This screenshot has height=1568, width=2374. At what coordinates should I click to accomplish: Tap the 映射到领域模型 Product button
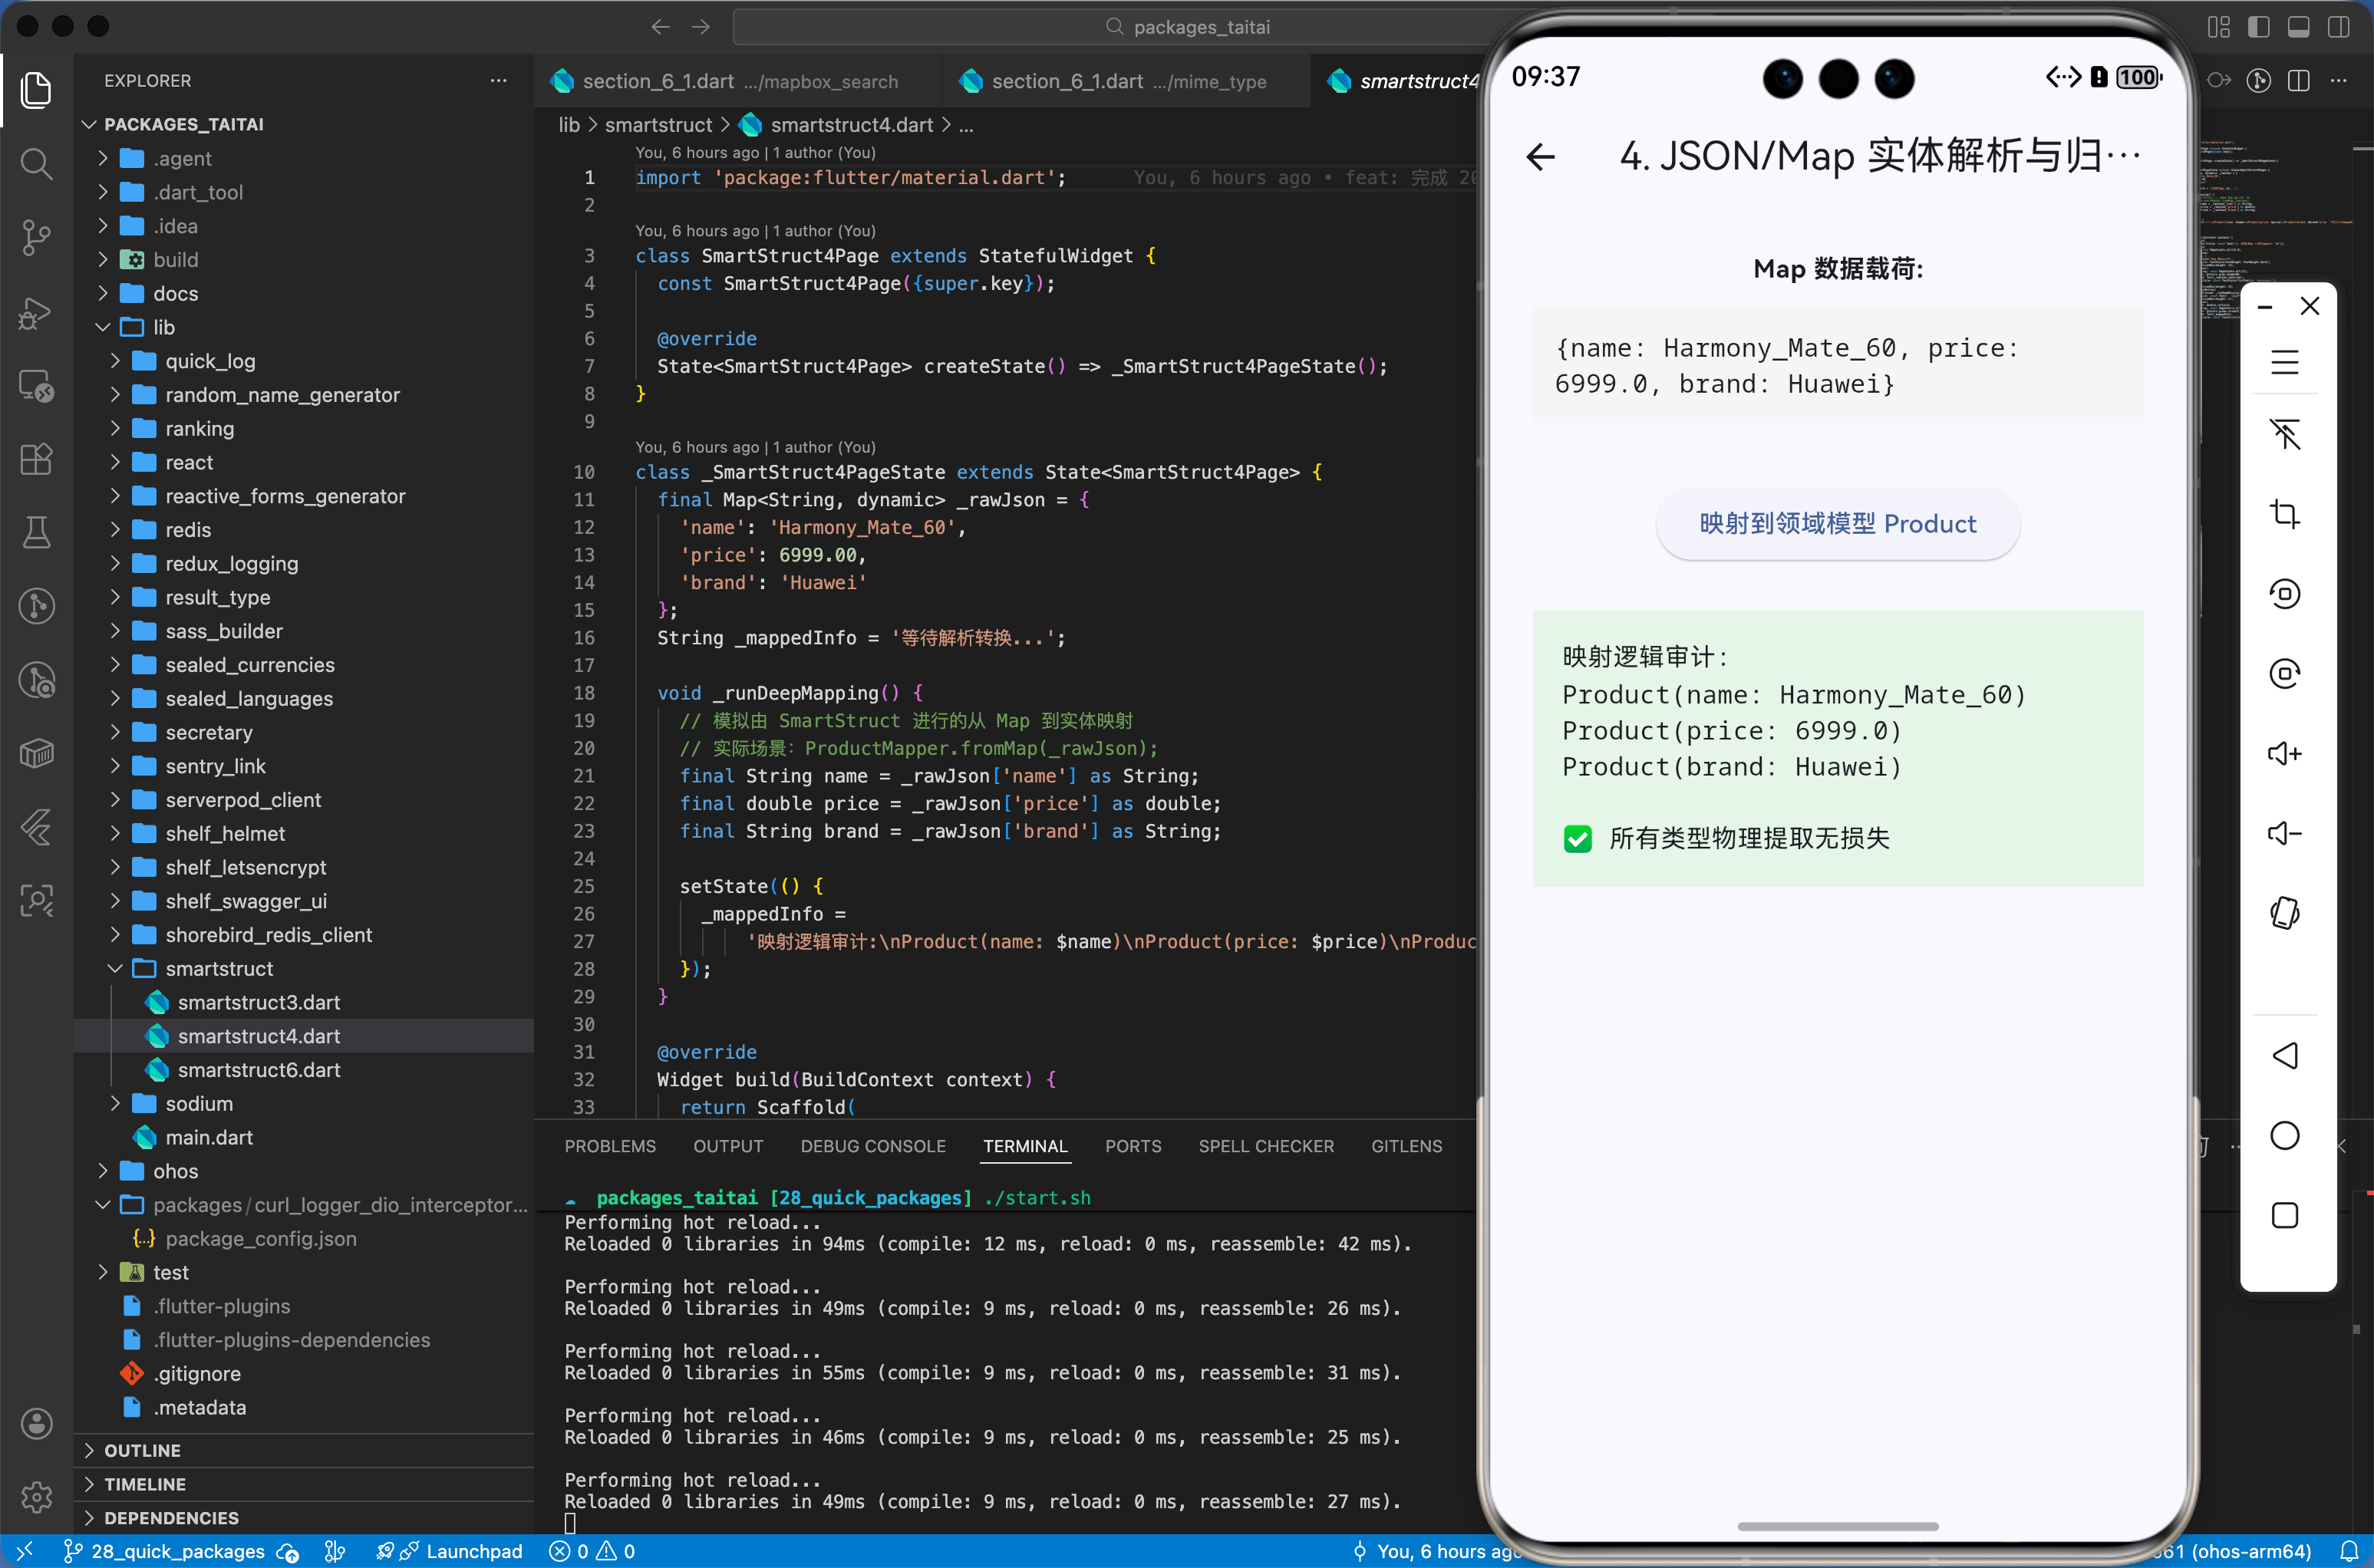tap(1837, 524)
